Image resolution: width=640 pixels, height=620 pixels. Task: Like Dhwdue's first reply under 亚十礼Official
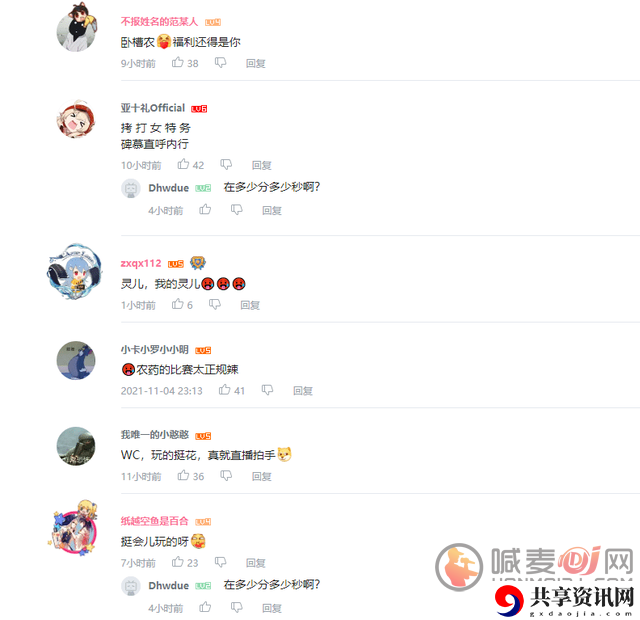205,210
